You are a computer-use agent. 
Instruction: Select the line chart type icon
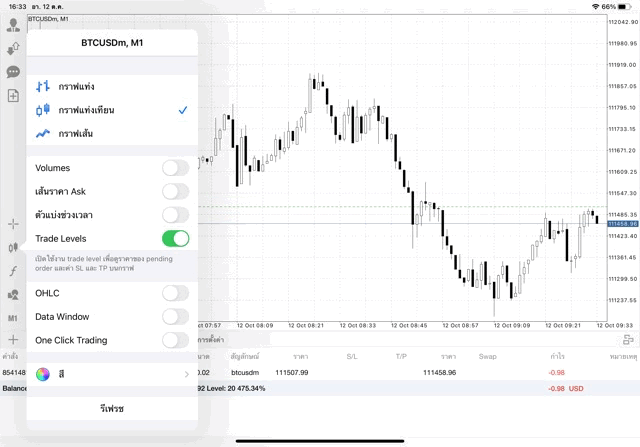click(43, 133)
